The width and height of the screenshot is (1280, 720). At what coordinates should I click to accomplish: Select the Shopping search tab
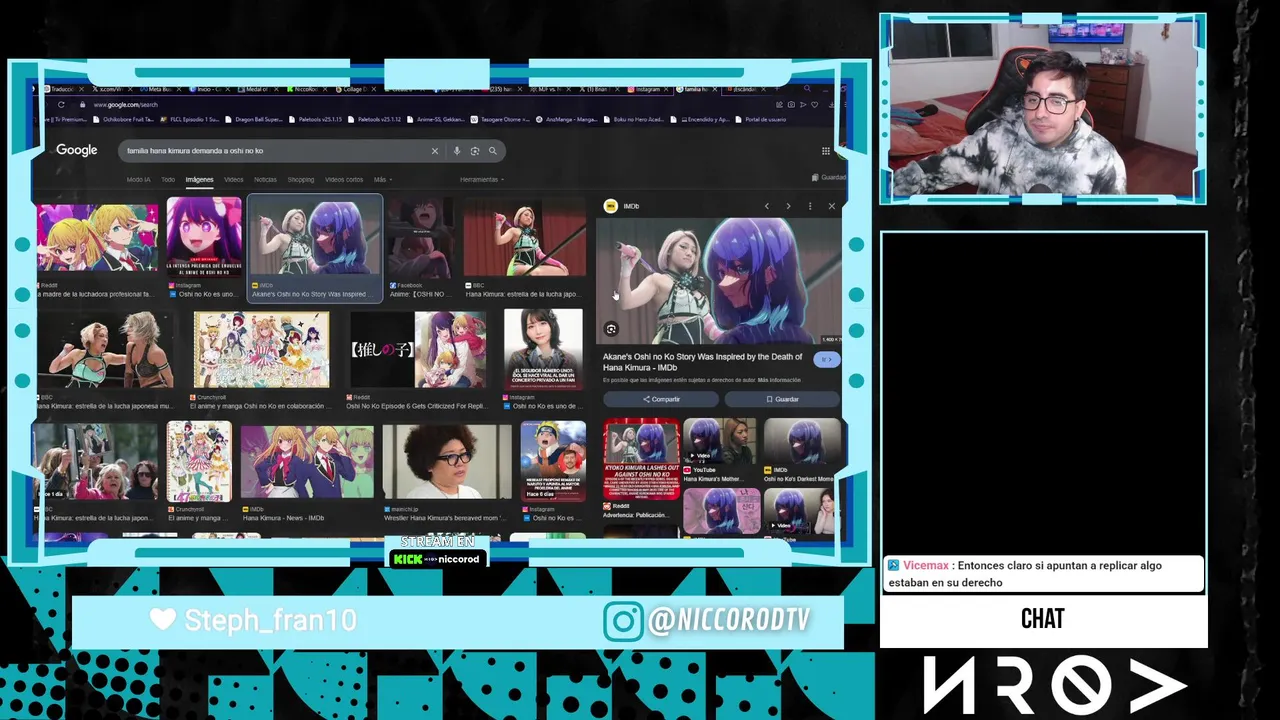click(300, 180)
